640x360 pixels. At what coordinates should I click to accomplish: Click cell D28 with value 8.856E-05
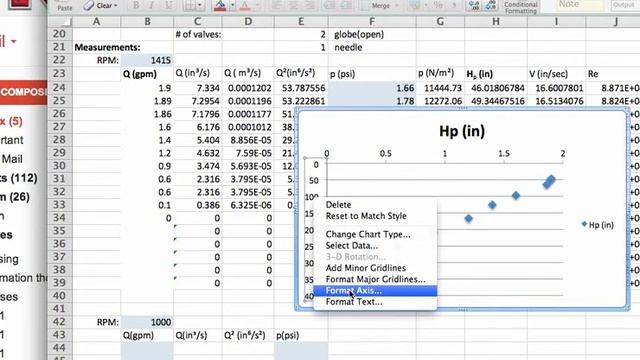[248, 140]
